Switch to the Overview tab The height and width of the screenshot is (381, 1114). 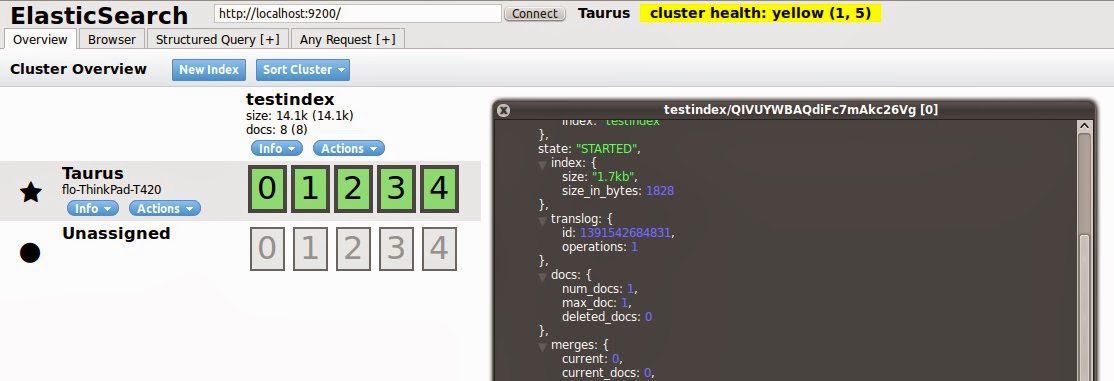click(40, 40)
